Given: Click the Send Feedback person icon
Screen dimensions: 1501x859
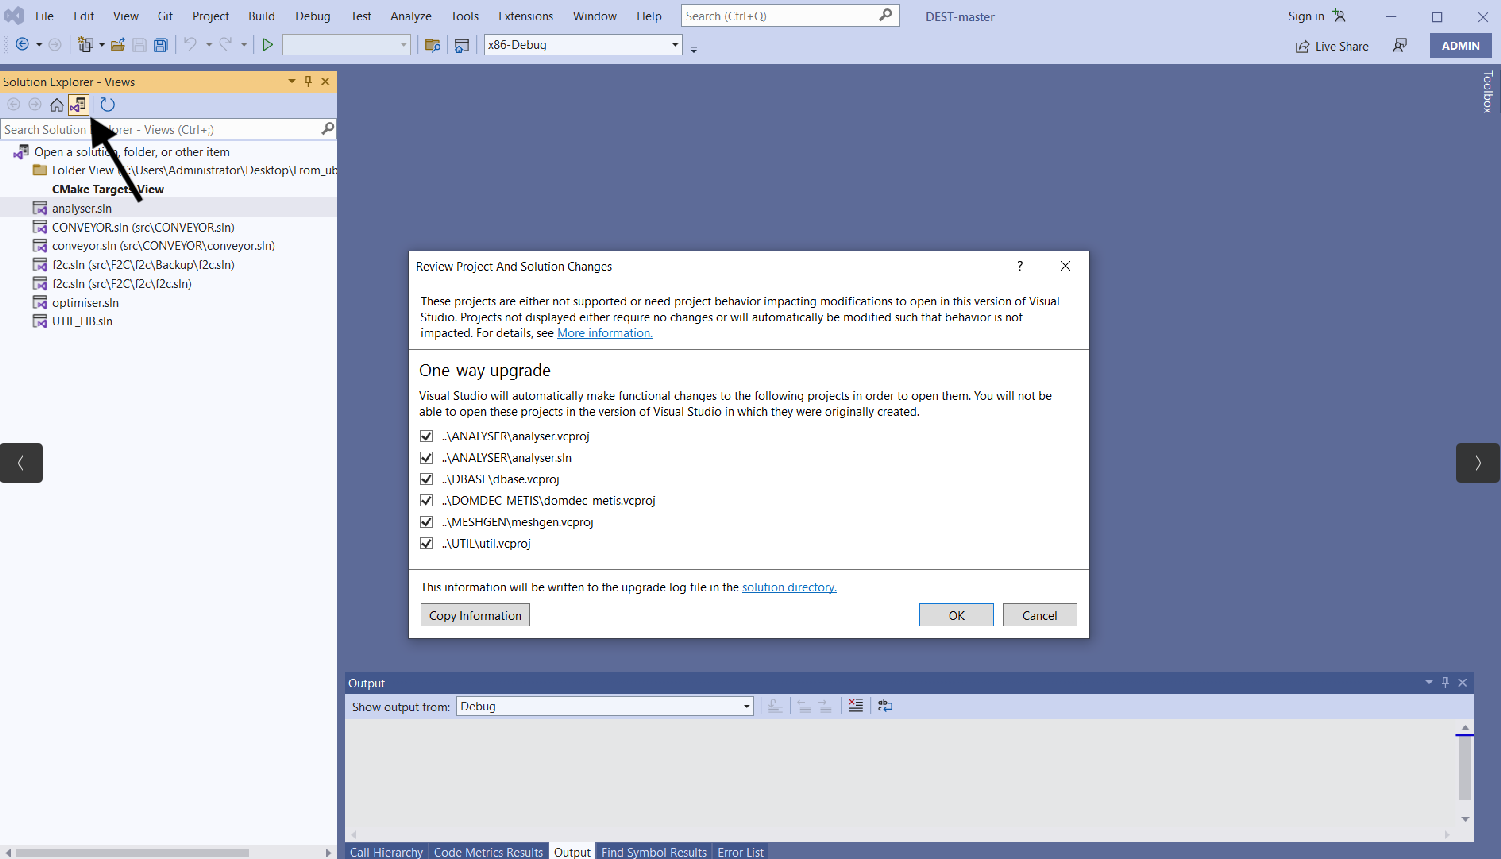Looking at the screenshot, I should click(1400, 45).
